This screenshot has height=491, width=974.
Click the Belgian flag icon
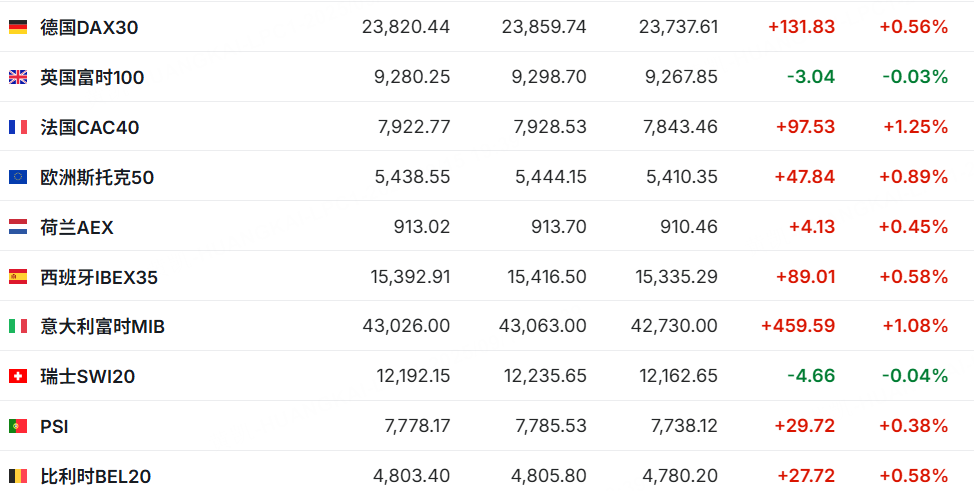click(x=18, y=476)
